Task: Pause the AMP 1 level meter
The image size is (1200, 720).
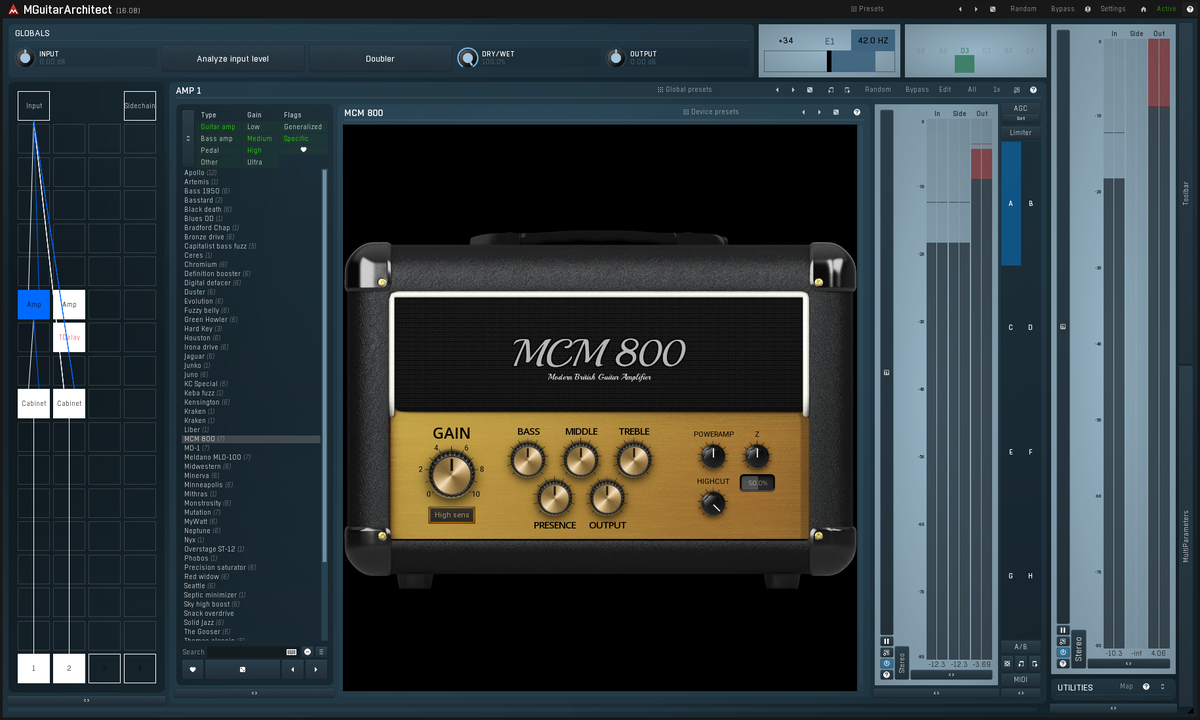Action: (x=886, y=641)
